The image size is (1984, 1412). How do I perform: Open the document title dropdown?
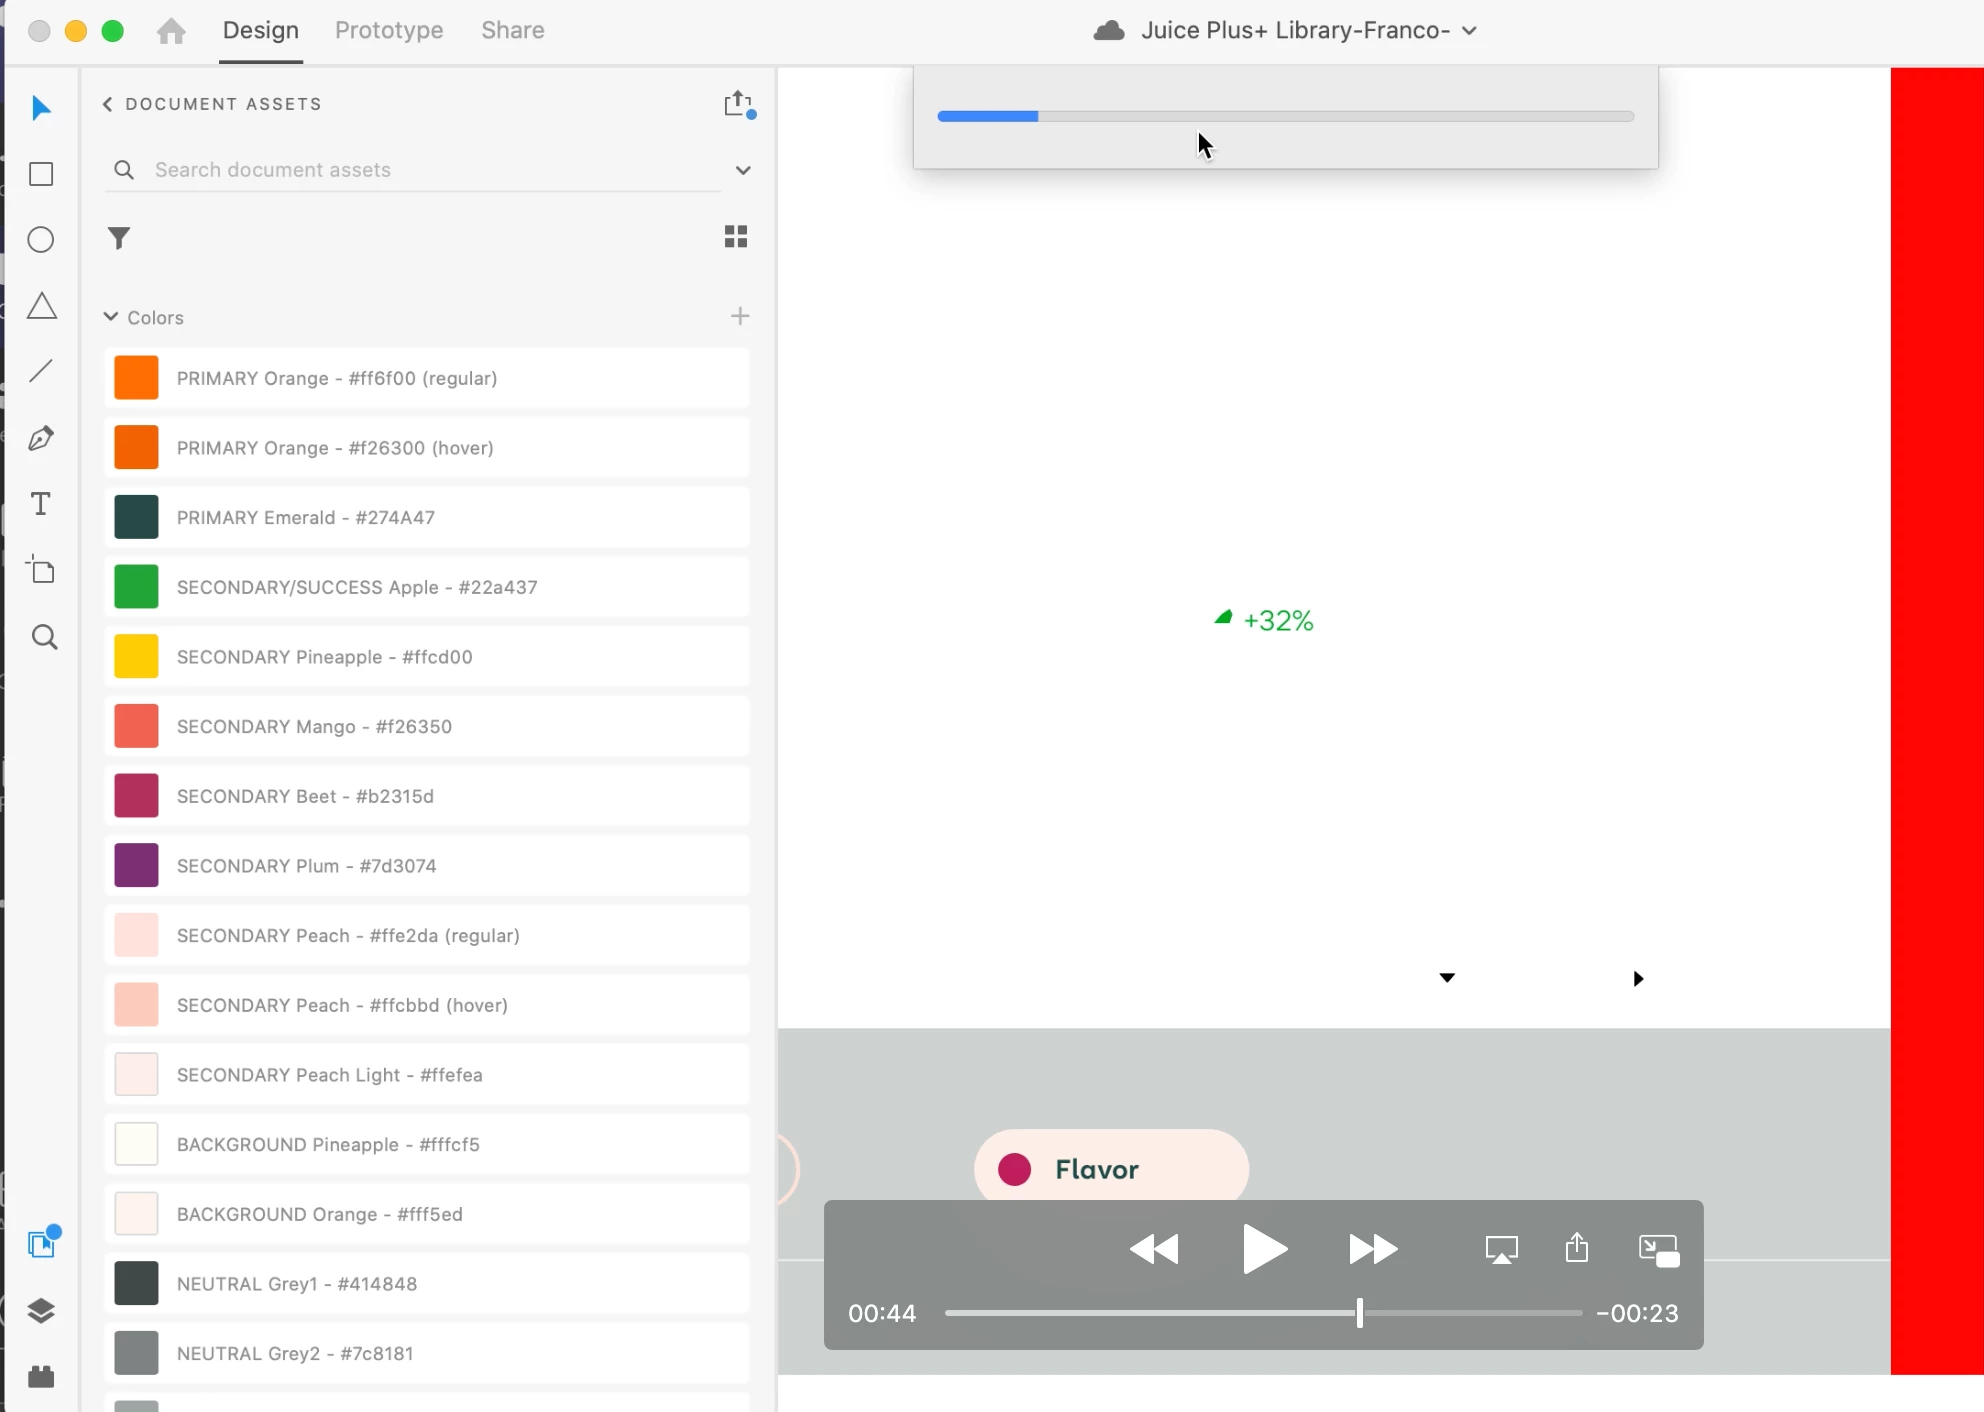1469,31
